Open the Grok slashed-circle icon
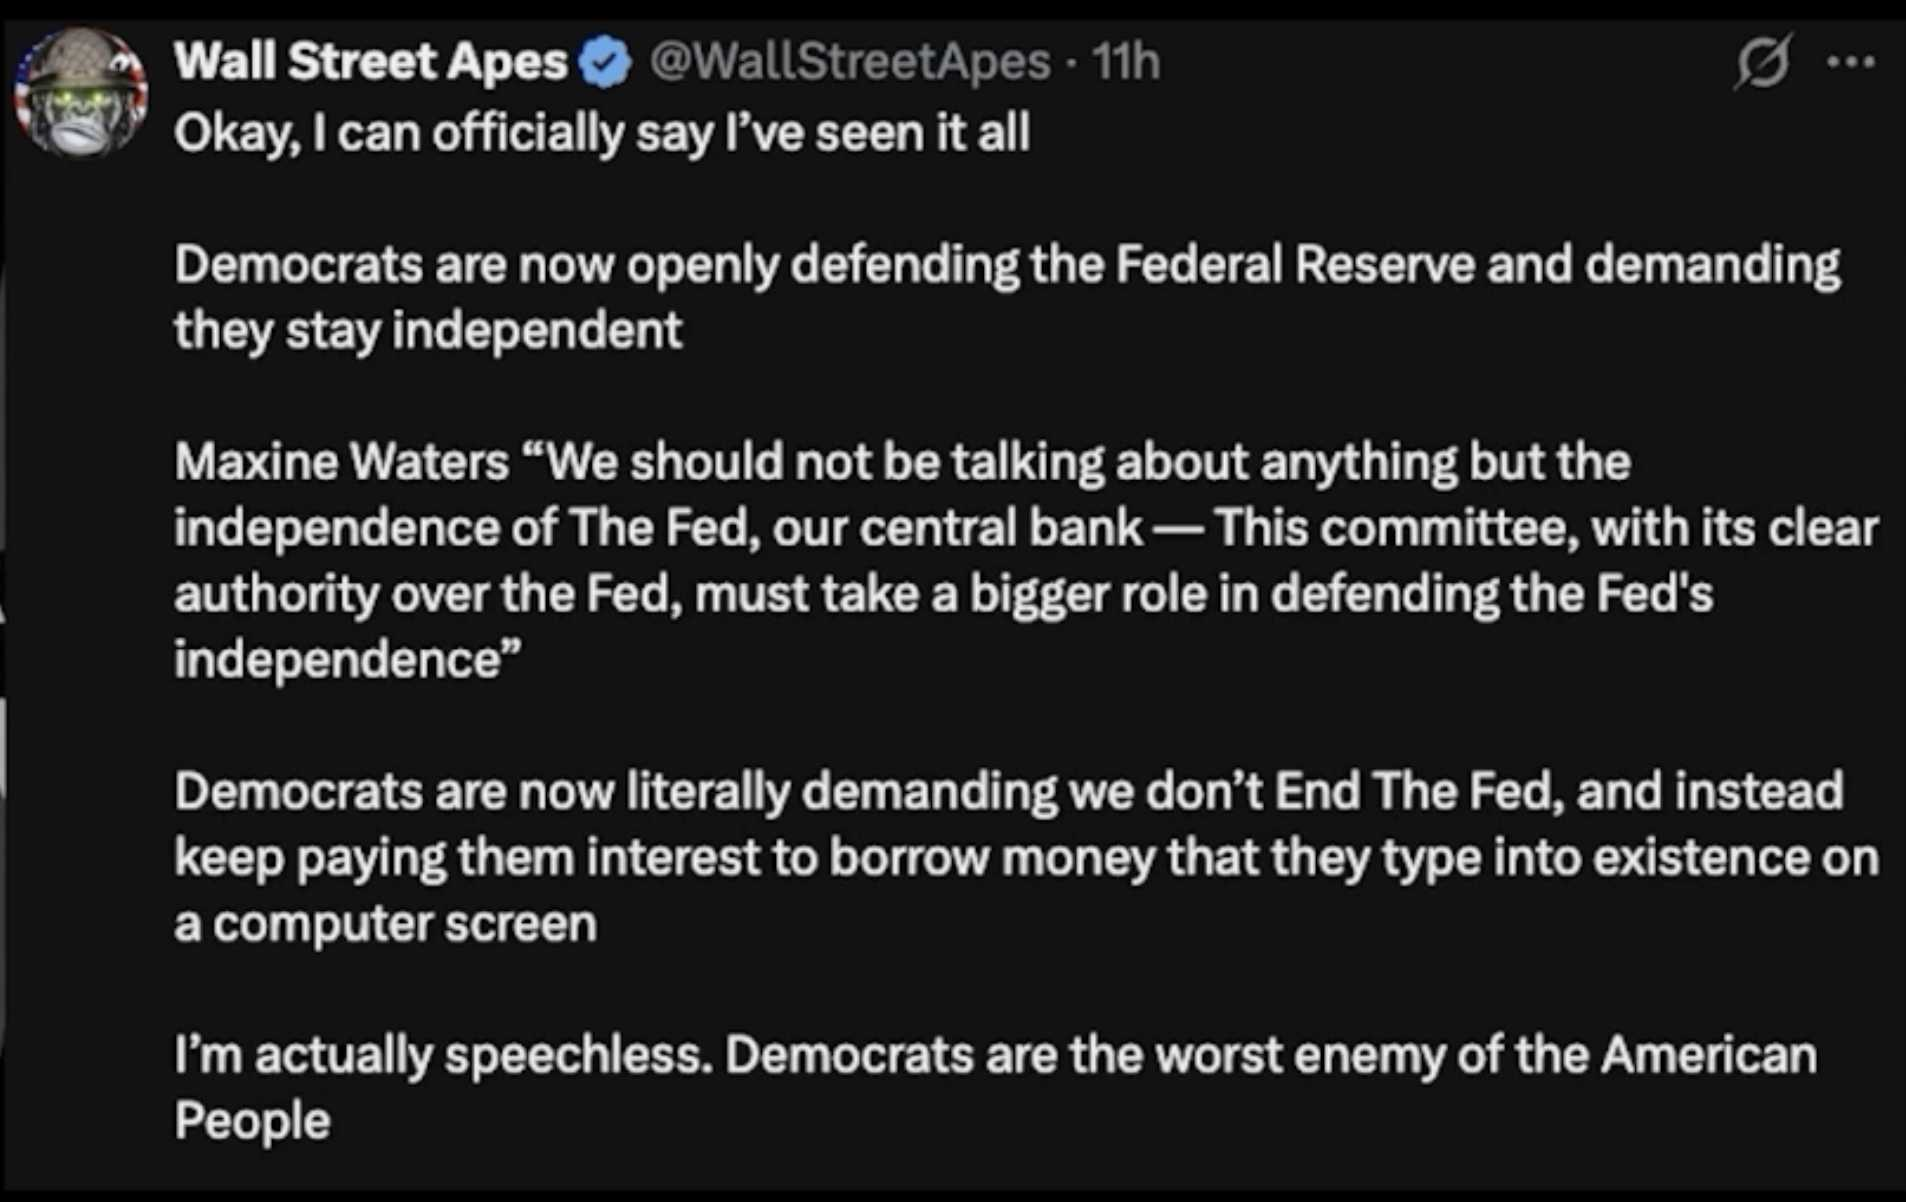This screenshot has height=1202, width=1906. click(x=1762, y=62)
